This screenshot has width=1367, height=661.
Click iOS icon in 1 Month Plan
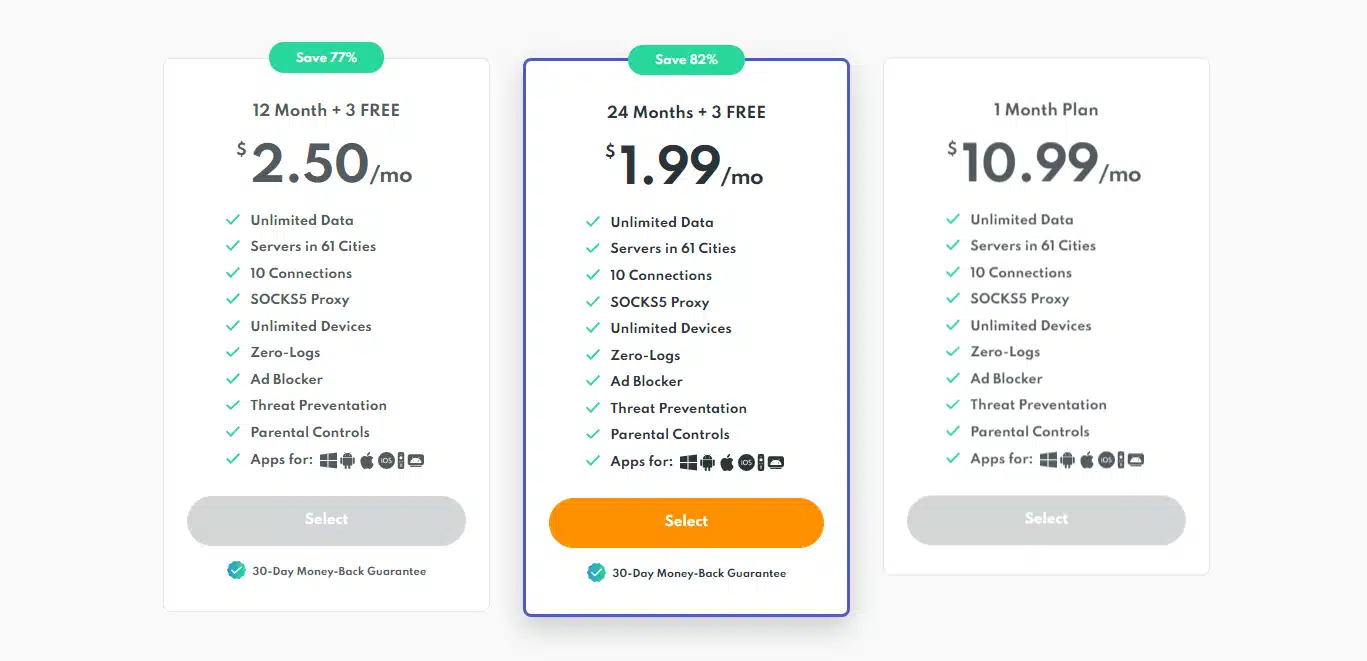[x=1106, y=459]
